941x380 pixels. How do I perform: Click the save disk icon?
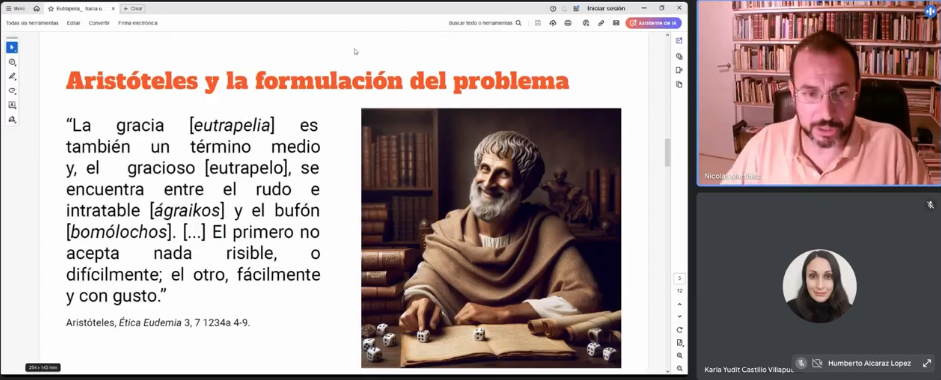[538, 23]
